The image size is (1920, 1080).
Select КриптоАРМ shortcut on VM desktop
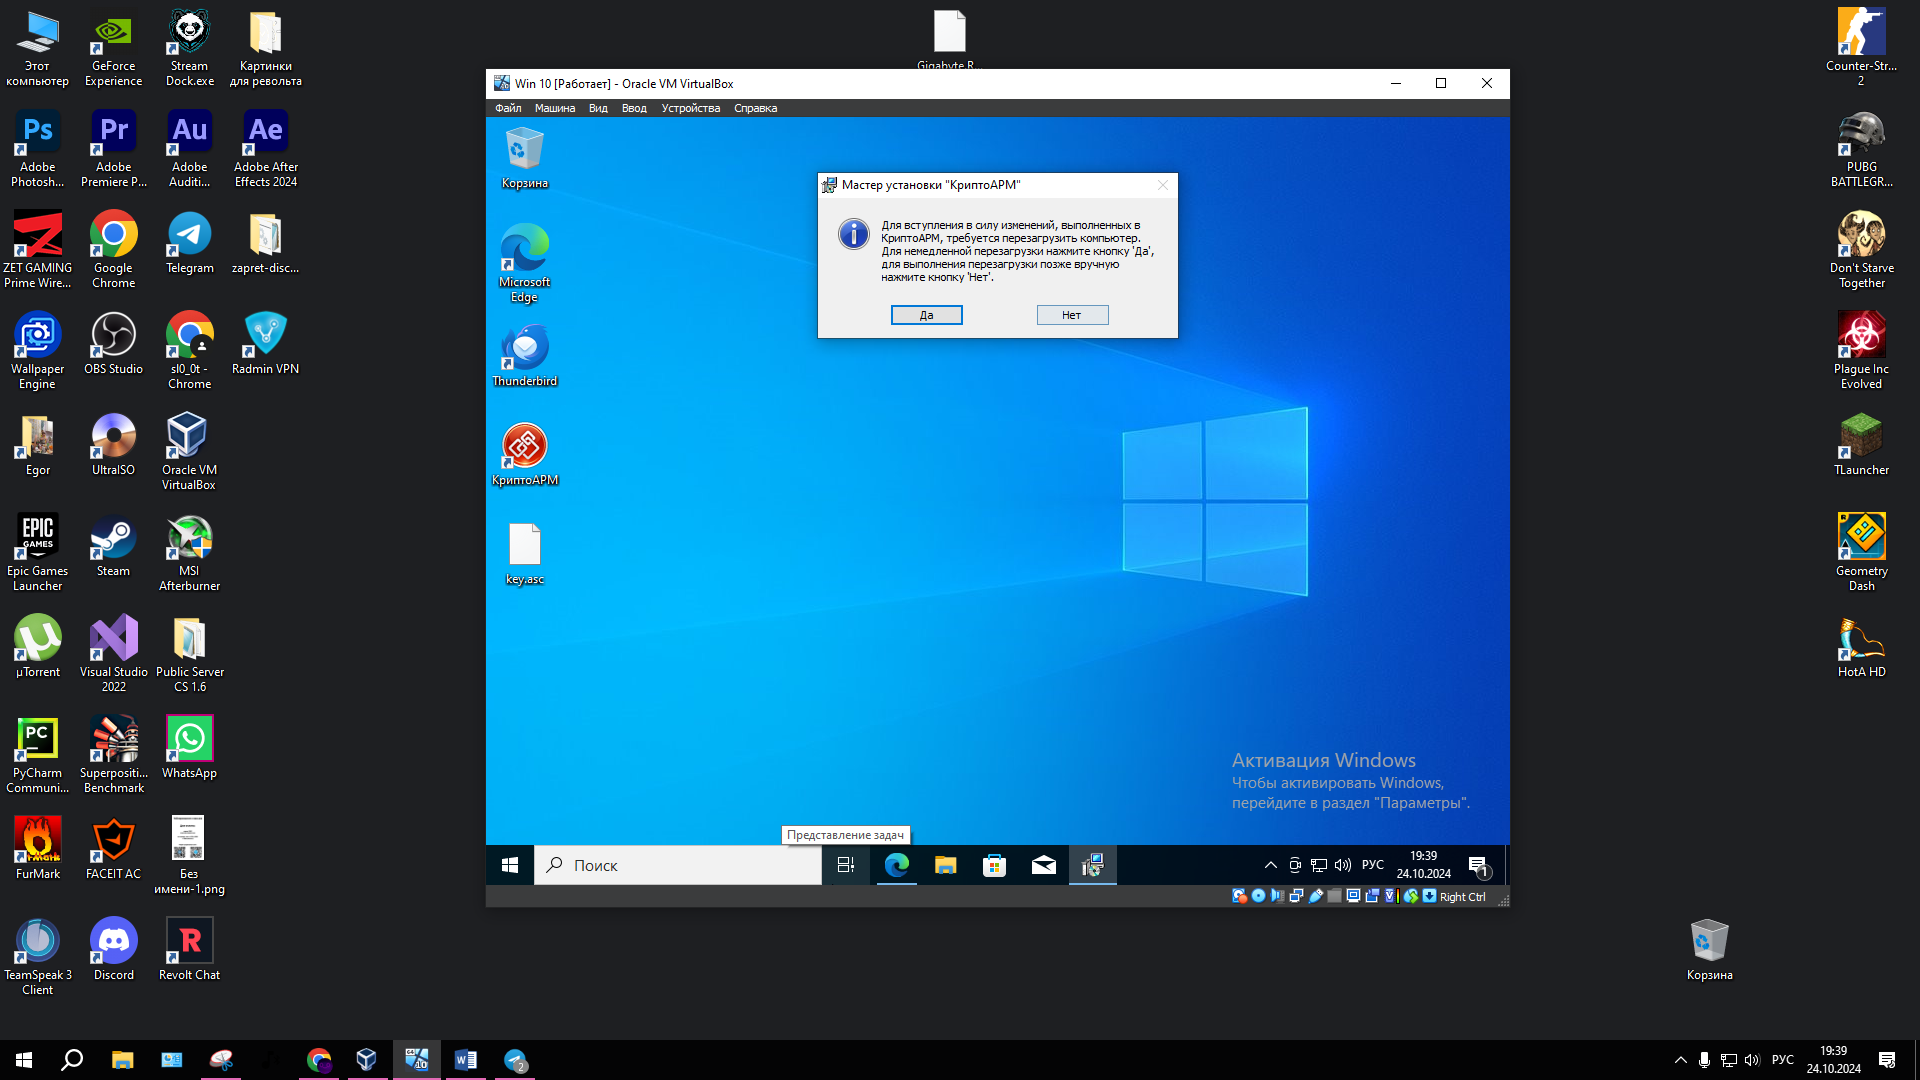point(524,455)
